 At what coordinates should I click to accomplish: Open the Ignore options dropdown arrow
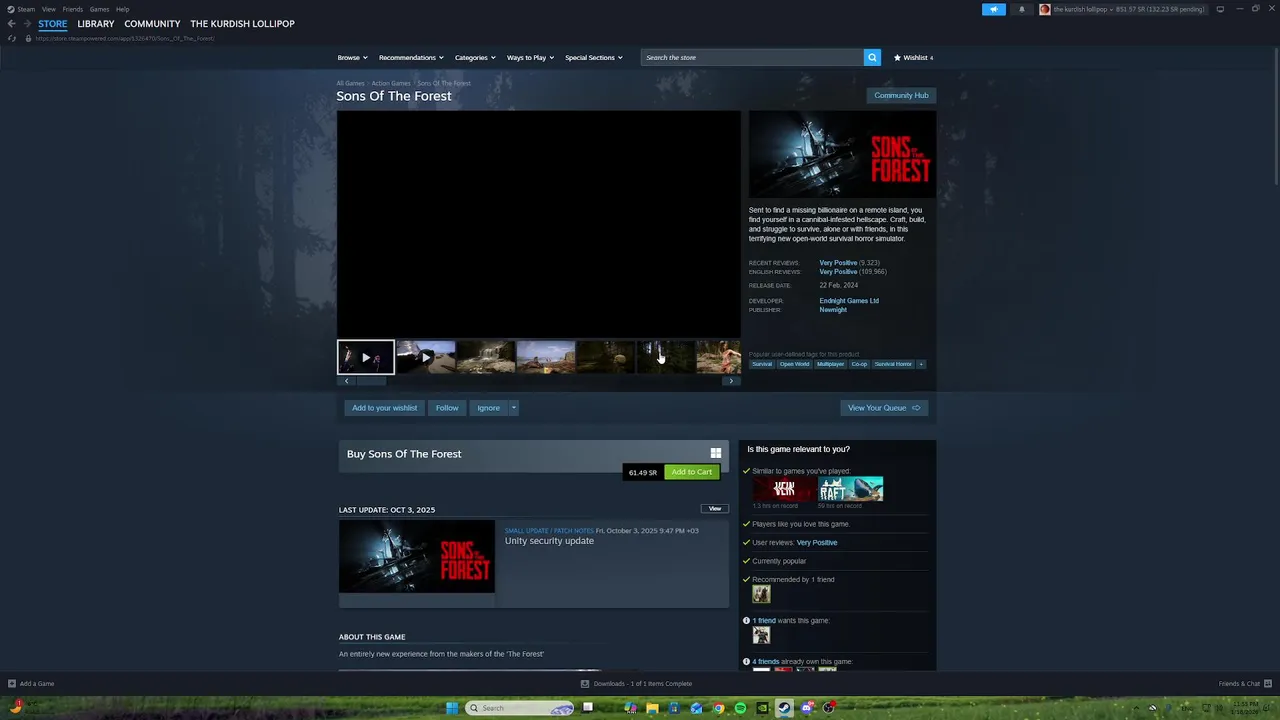click(514, 408)
